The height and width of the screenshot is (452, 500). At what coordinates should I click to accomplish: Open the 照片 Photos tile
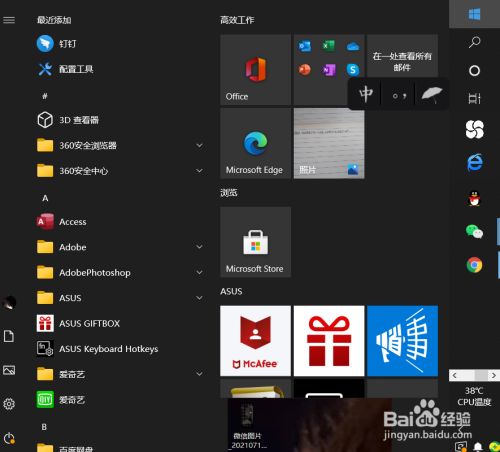pyautogui.click(x=329, y=143)
